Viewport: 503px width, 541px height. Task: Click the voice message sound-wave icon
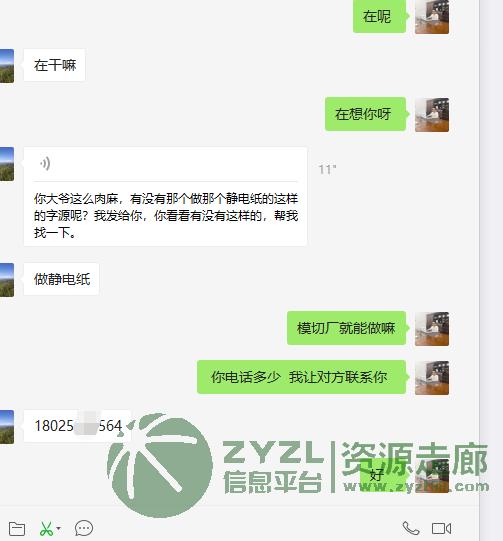coord(45,164)
